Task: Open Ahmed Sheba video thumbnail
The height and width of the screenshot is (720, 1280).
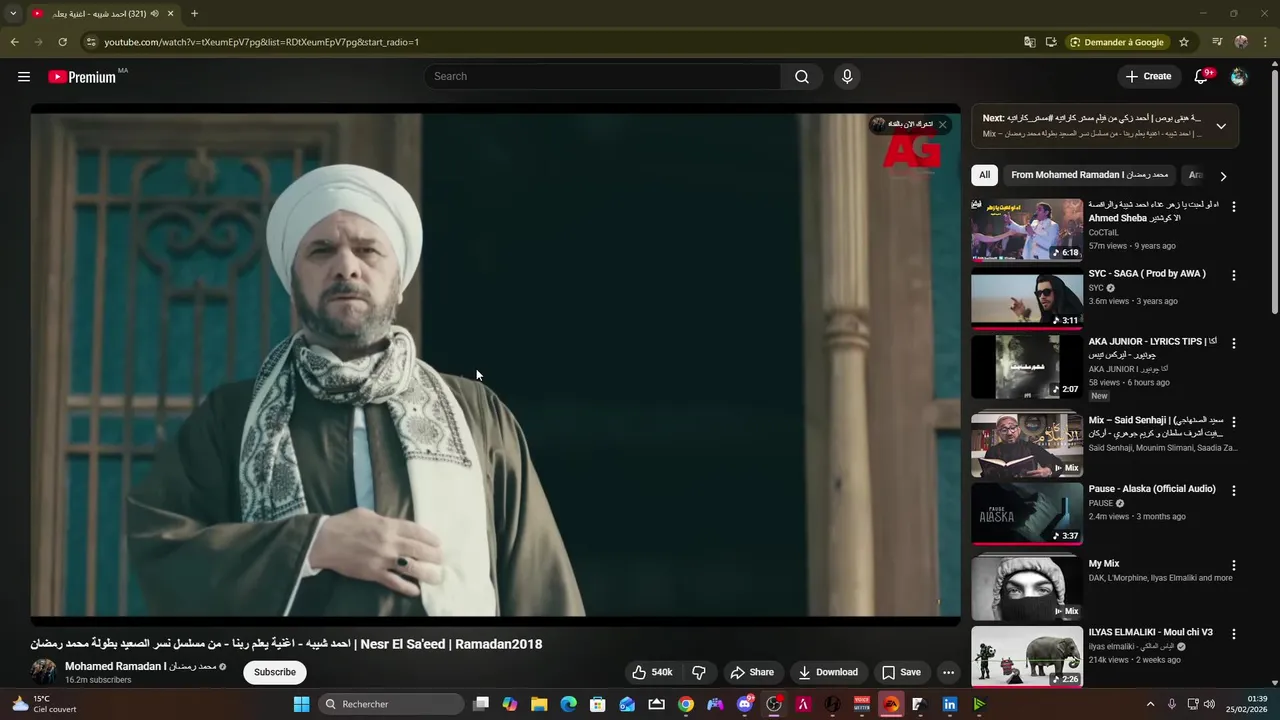Action: (1027, 229)
